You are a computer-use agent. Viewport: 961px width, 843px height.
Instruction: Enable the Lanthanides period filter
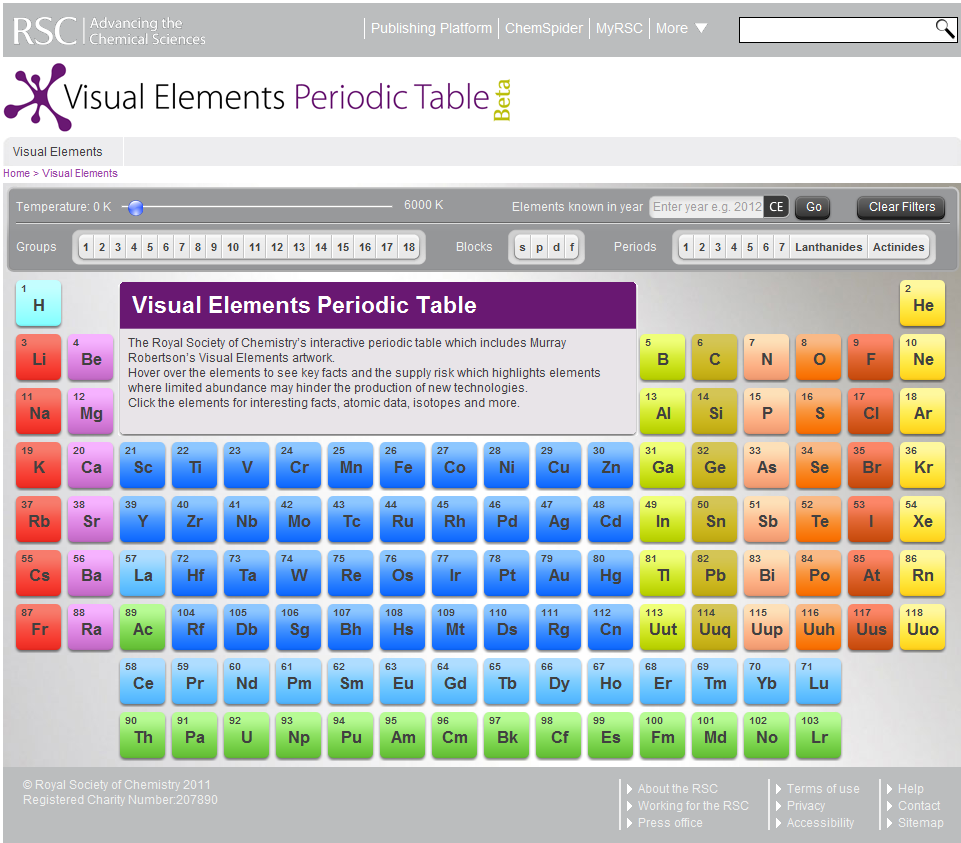tap(828, 247)
